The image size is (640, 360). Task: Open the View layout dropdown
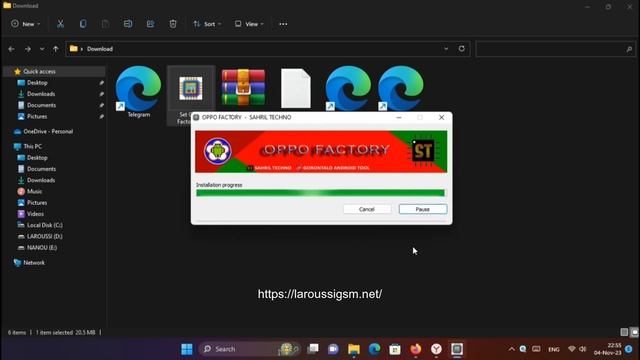pos(249,24)
